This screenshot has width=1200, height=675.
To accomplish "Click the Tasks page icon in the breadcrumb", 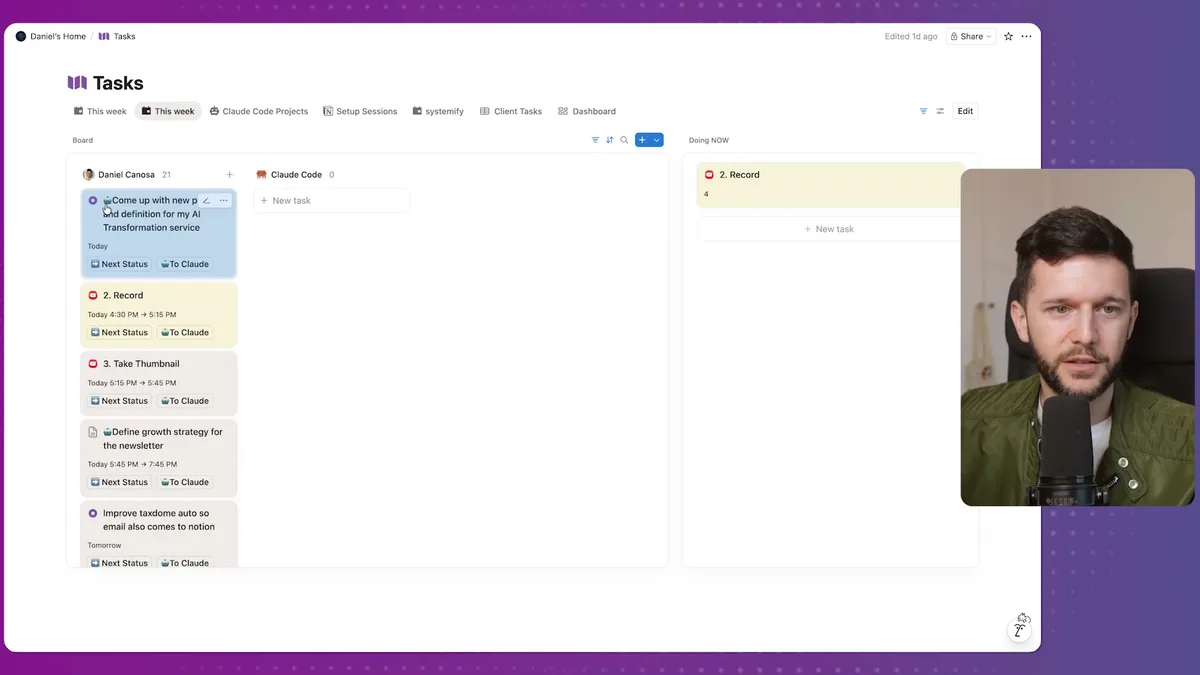I will pyautogui.click(x=104, y=36).
